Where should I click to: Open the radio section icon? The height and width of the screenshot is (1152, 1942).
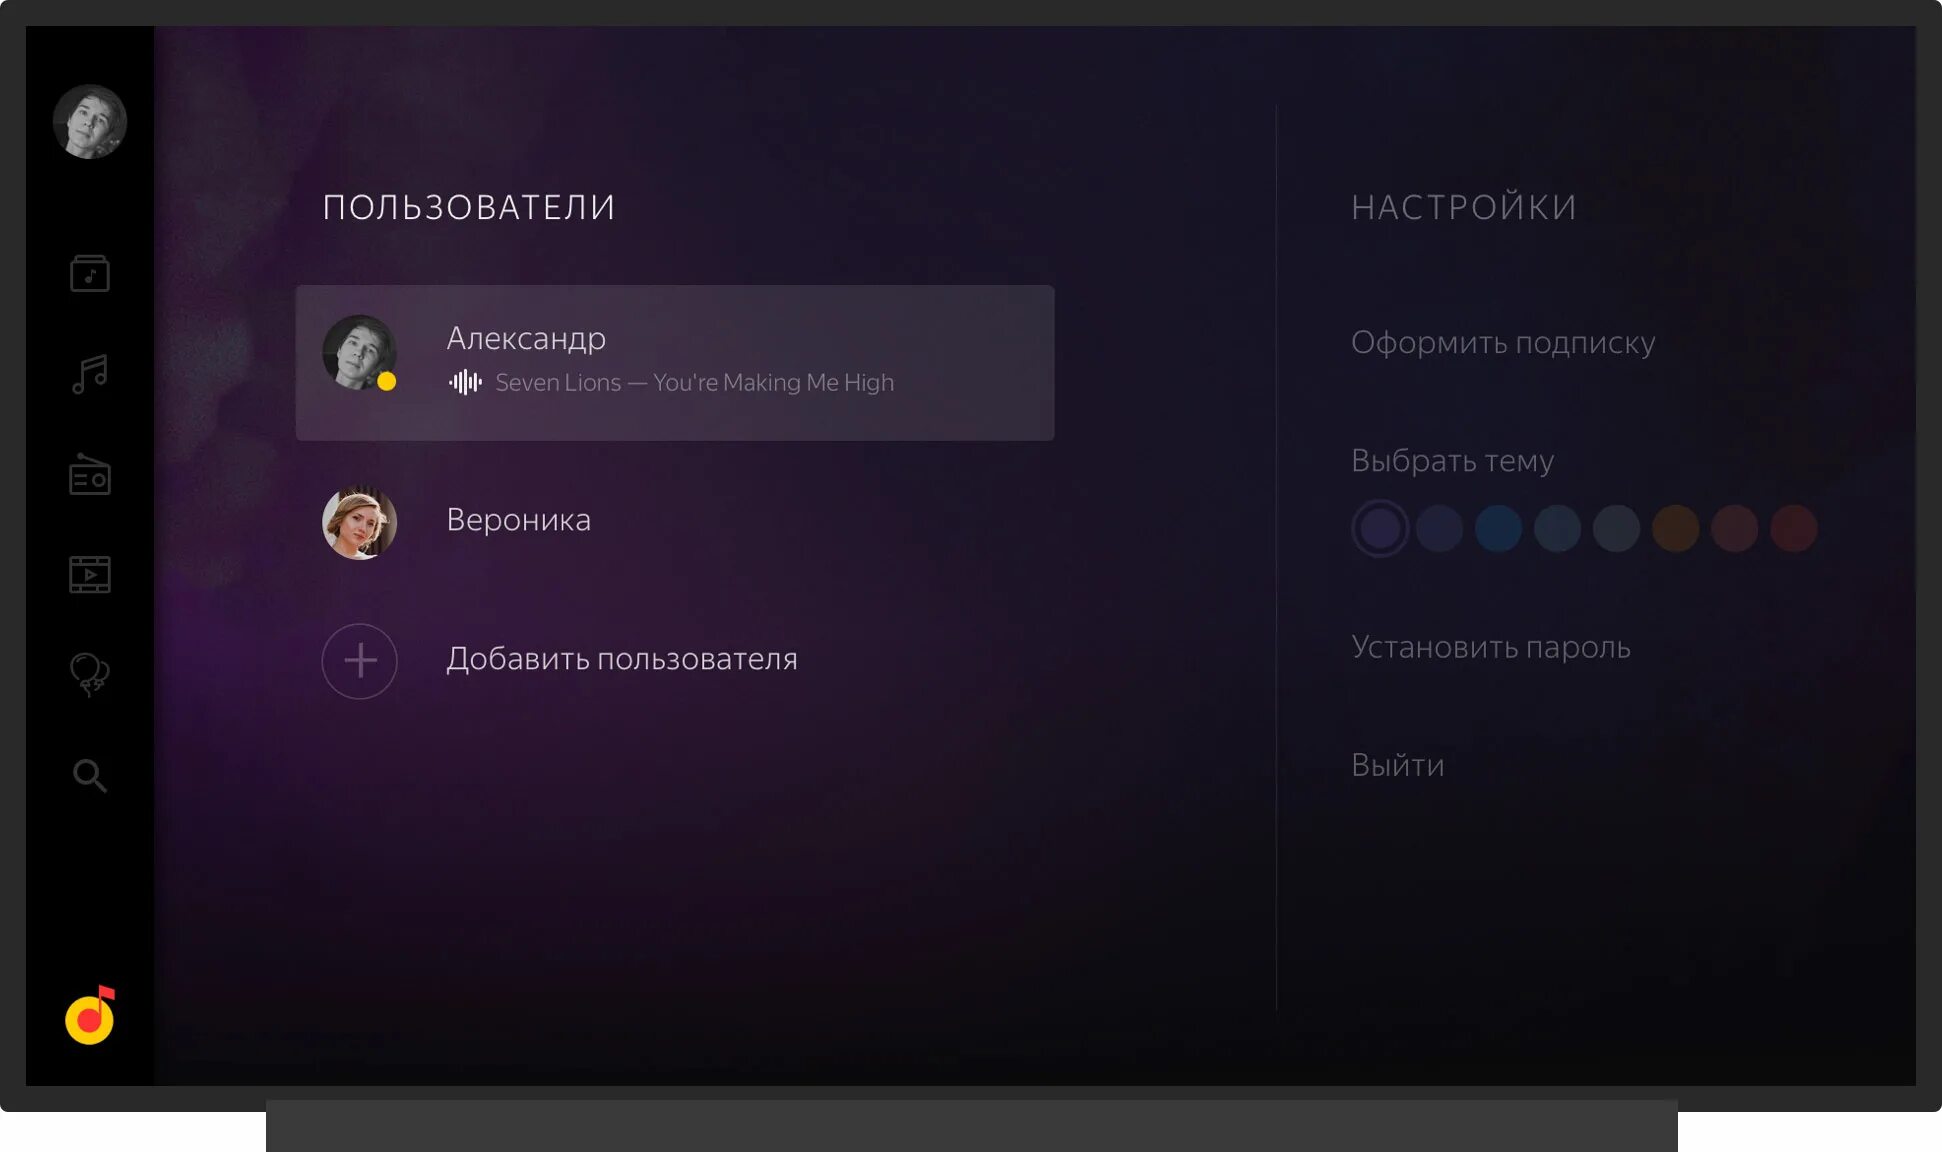point(90,475)
